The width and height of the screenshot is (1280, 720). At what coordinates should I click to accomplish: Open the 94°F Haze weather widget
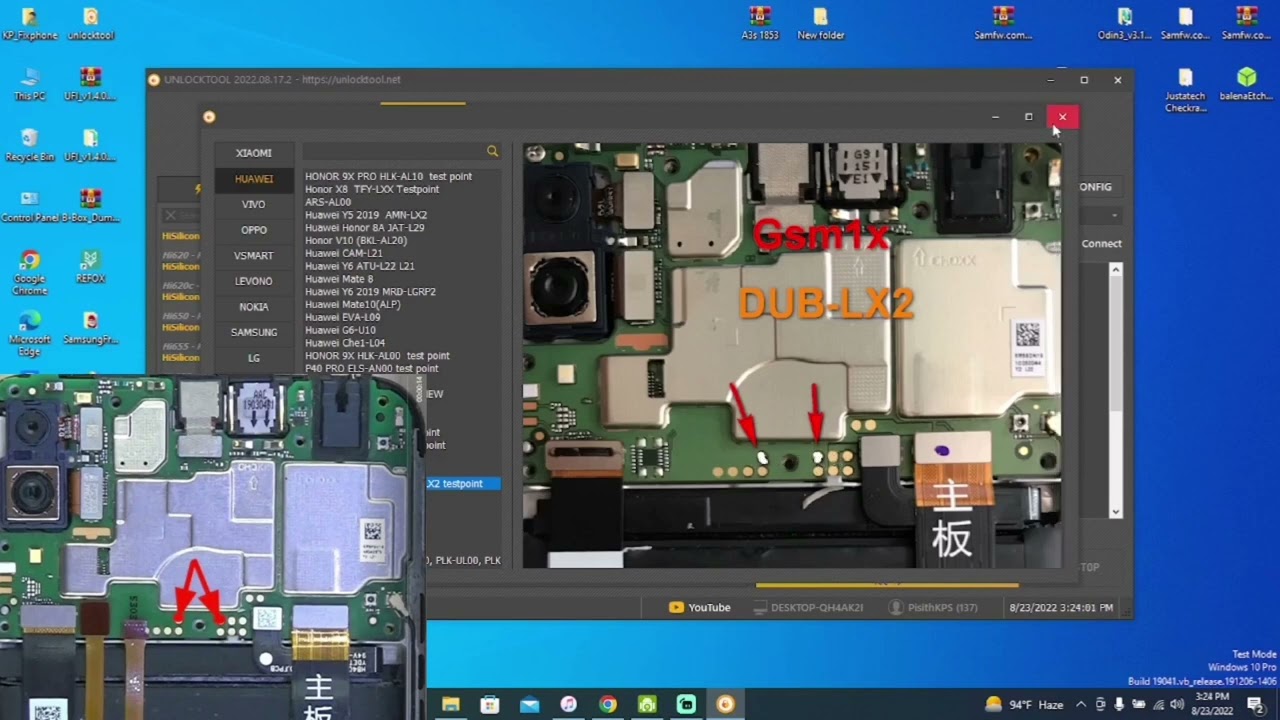(1024, 704)
